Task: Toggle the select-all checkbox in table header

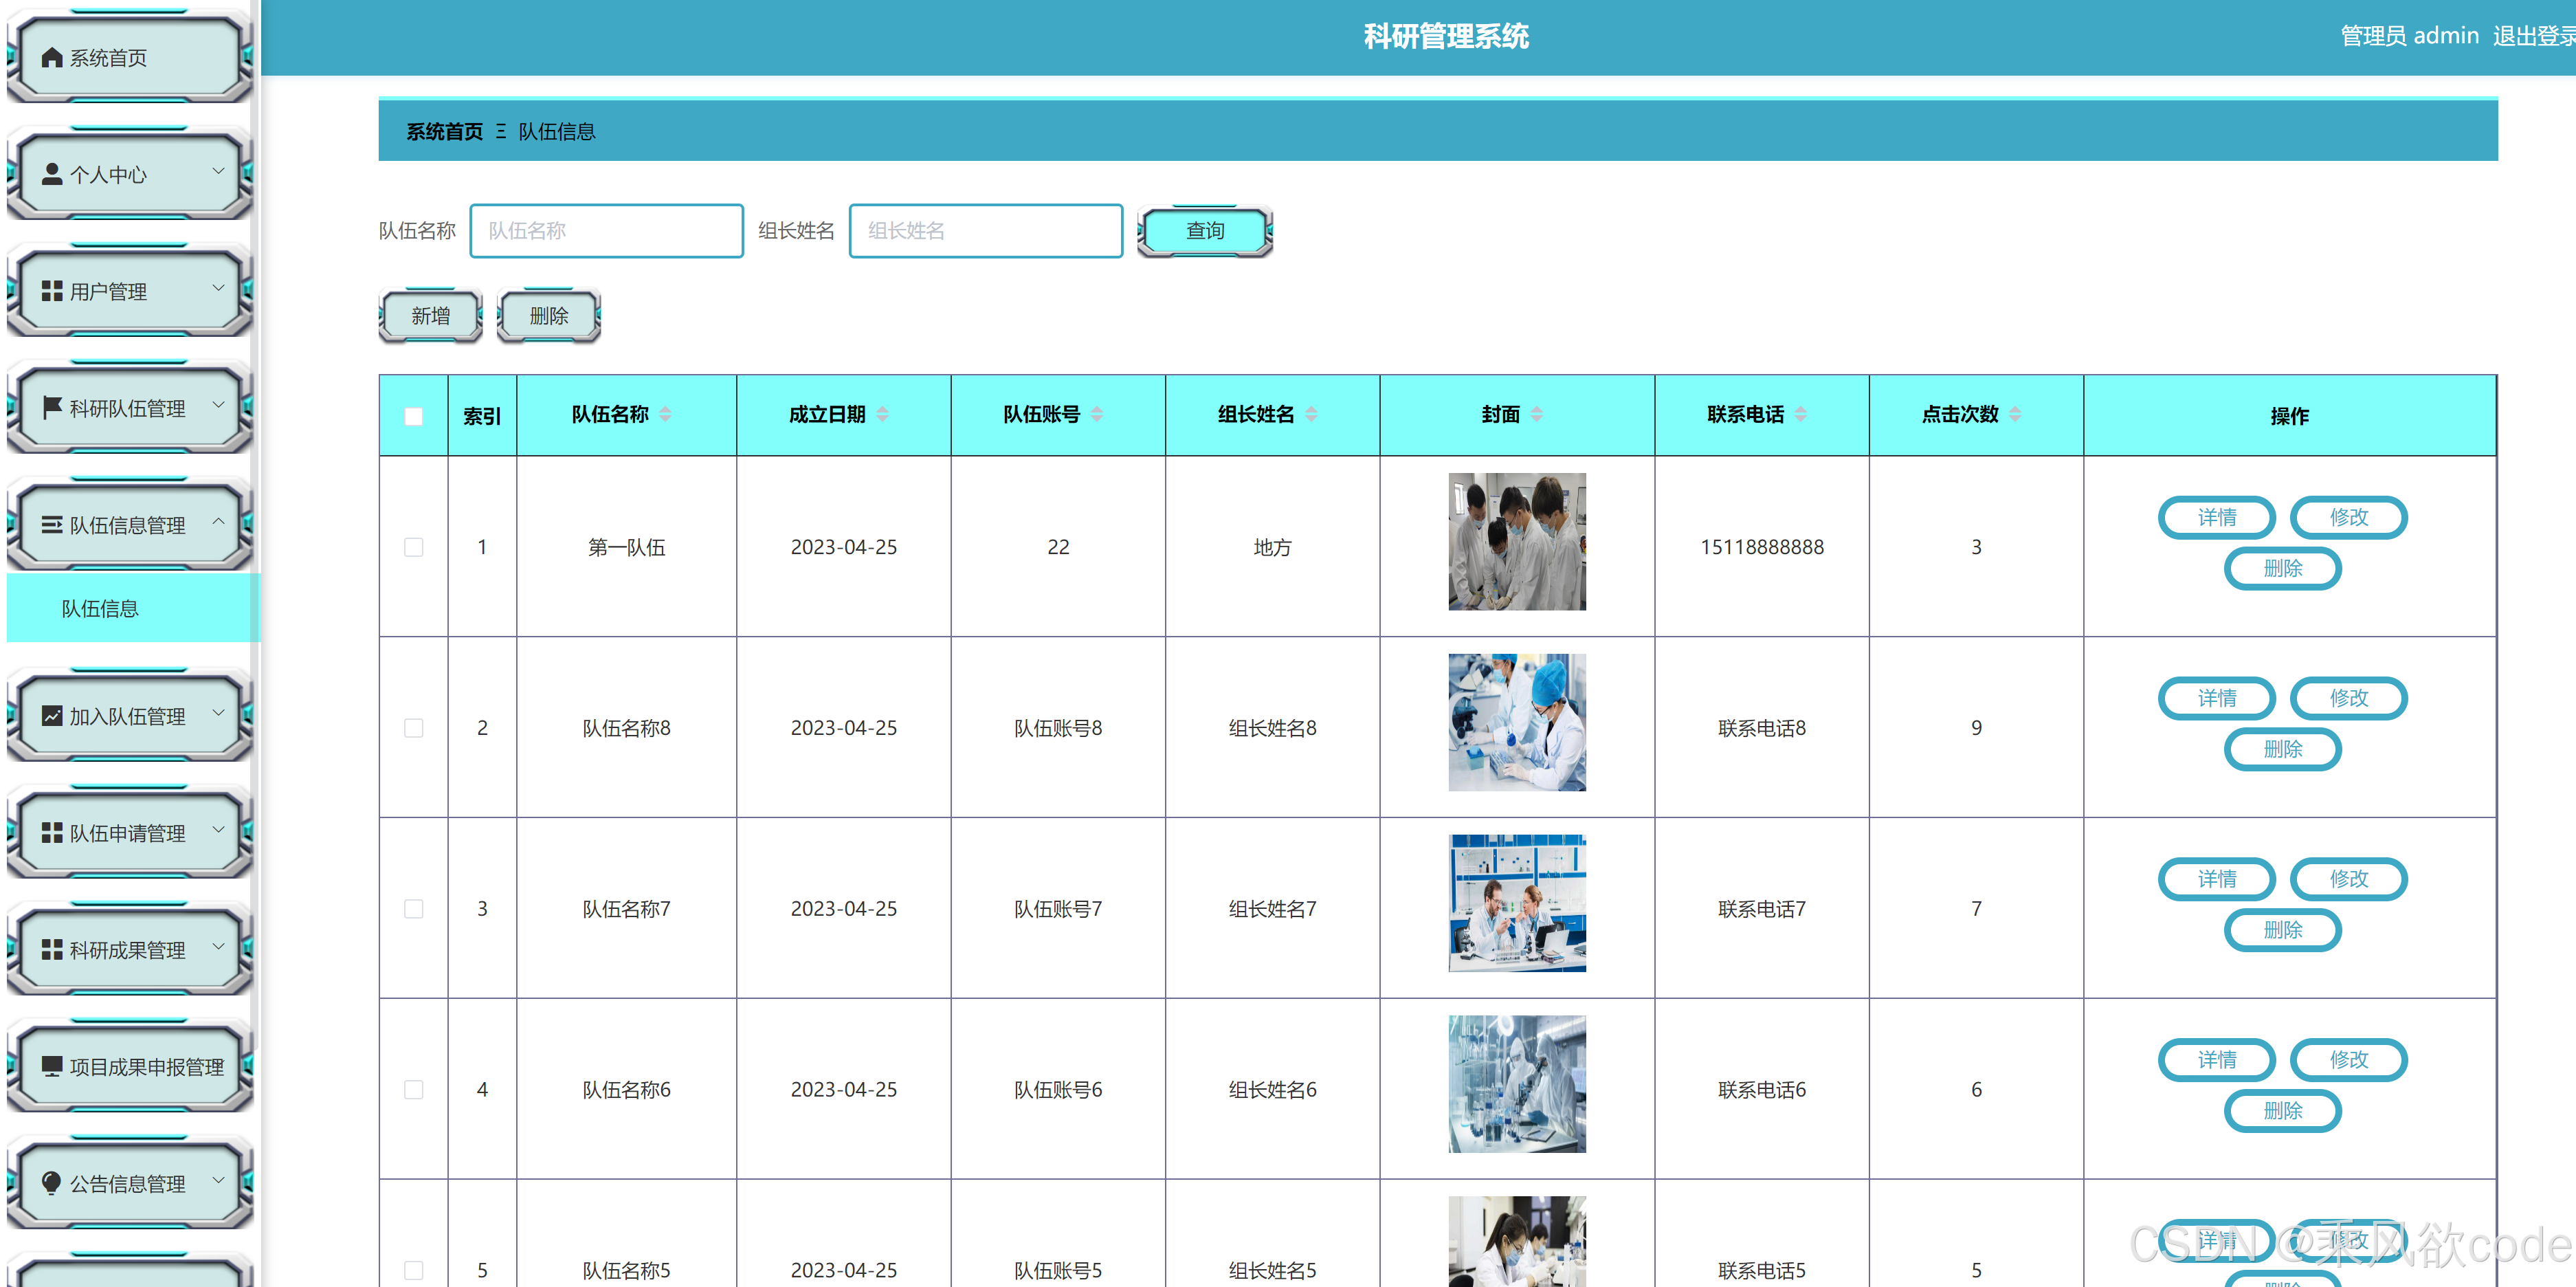Action: coord(413,416)
